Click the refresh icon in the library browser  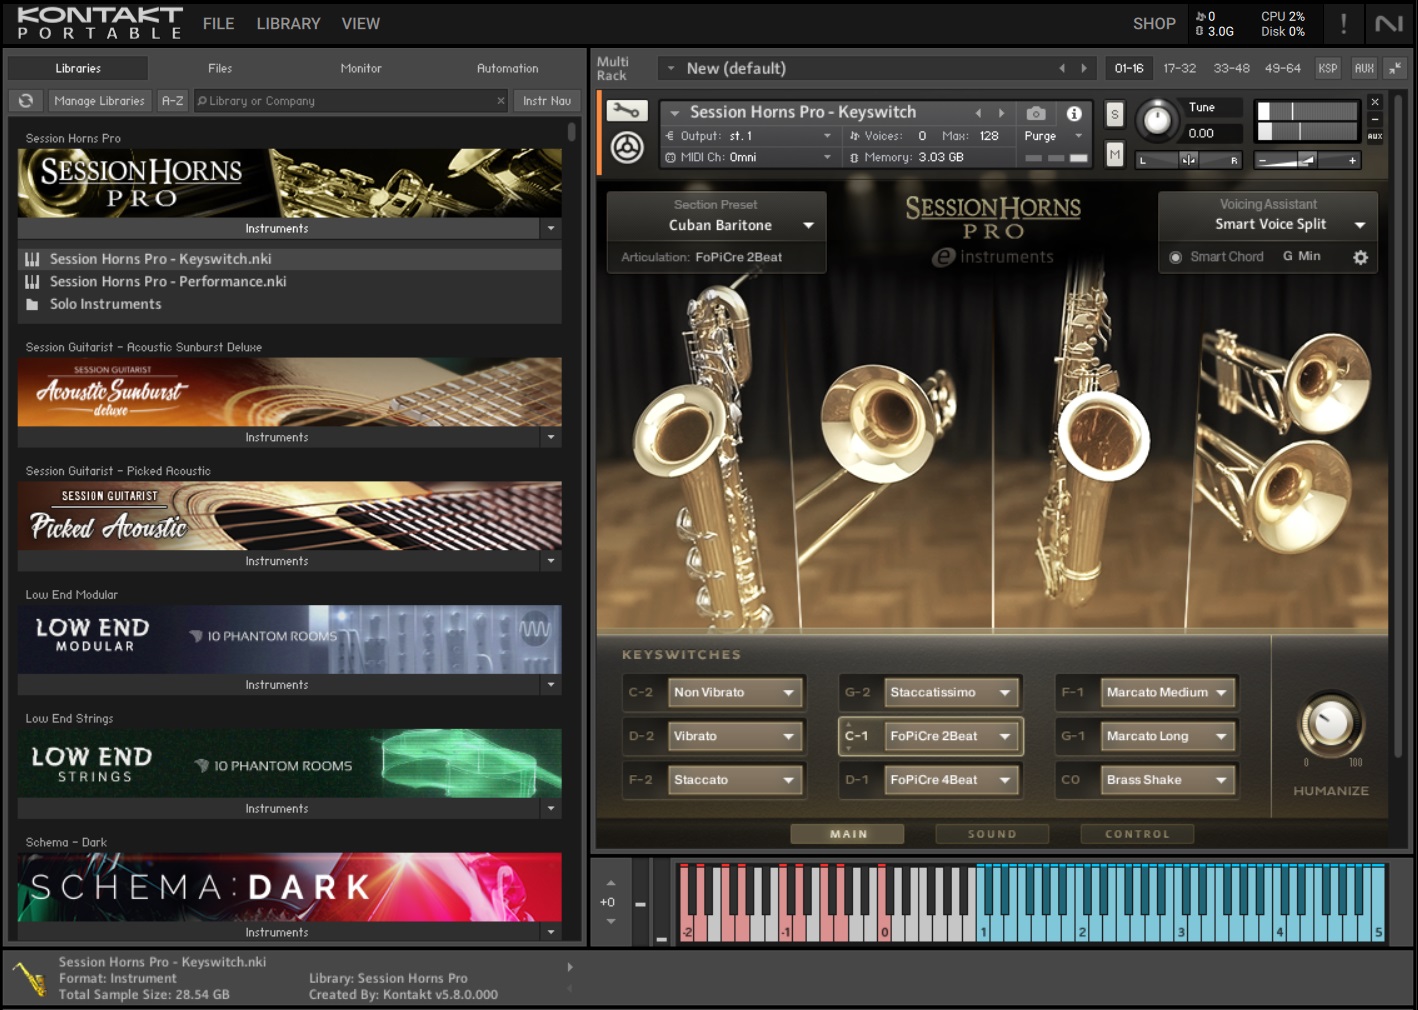point(24,100)
